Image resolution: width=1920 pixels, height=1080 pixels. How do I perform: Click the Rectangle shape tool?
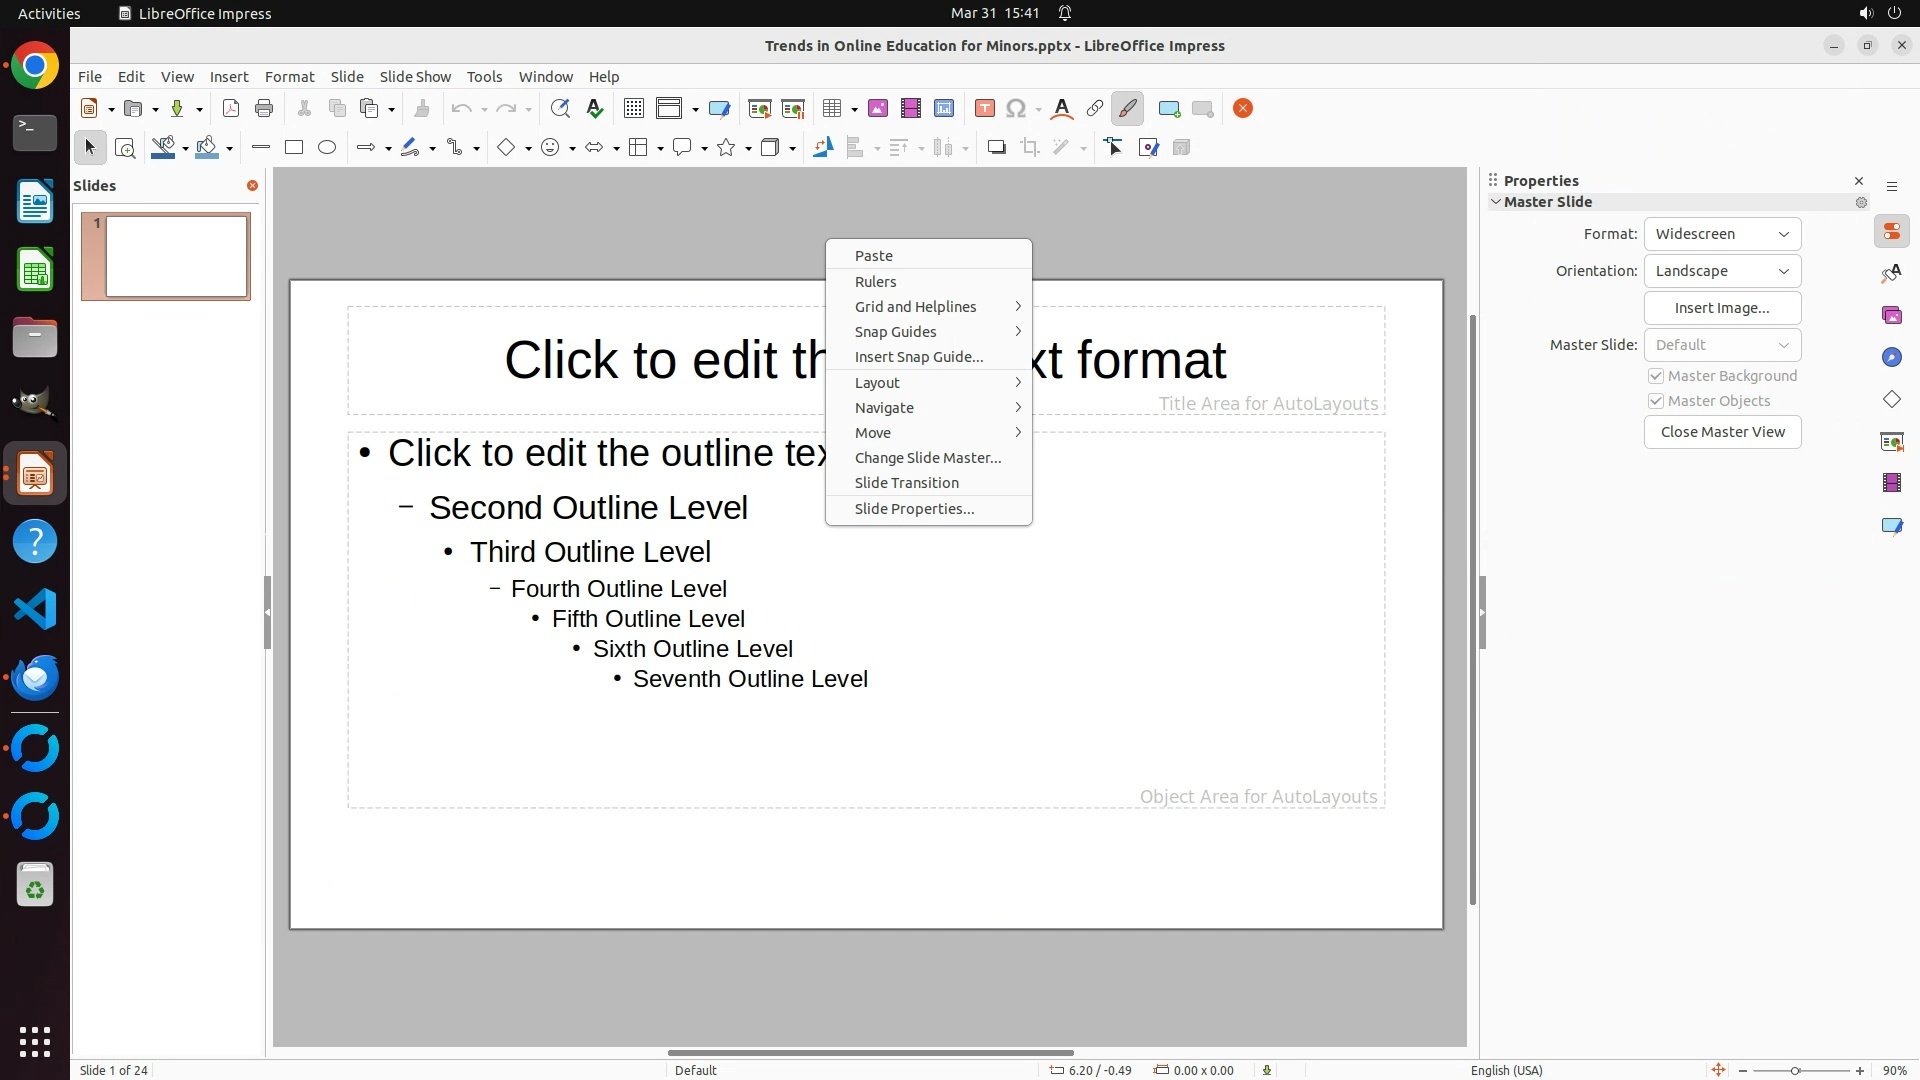pos(294,148)
